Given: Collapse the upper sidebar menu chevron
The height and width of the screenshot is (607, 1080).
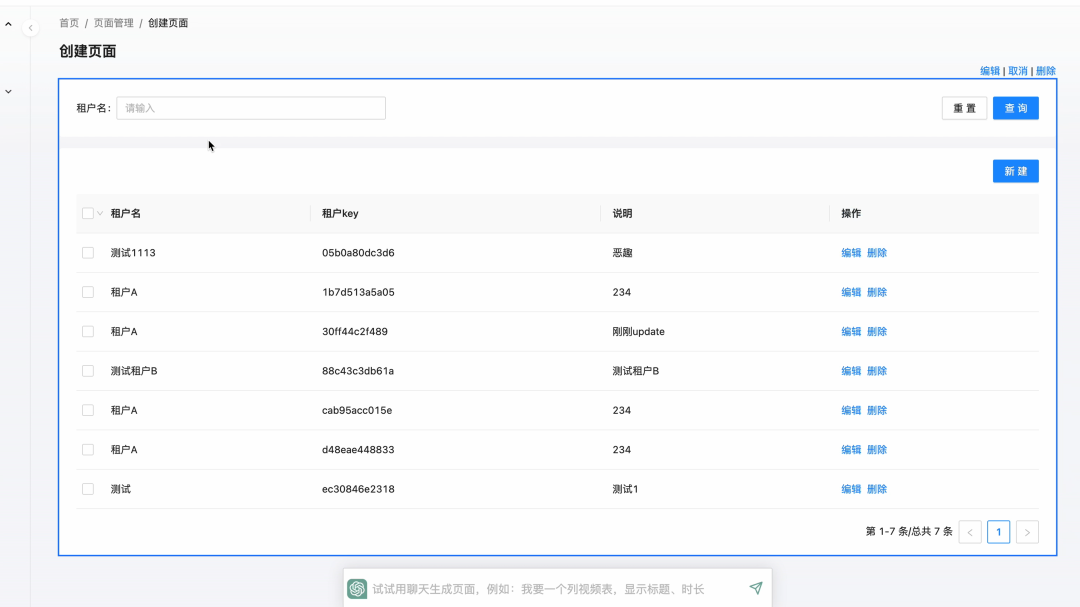Looking at the screenshot, I should (8, 24).
